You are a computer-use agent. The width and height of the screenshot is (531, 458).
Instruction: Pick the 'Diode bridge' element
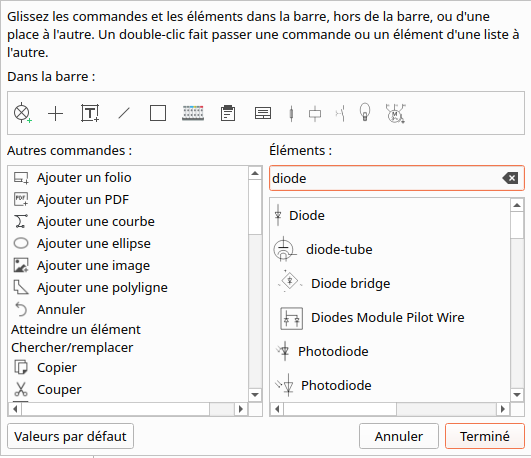tap(351, 283)
